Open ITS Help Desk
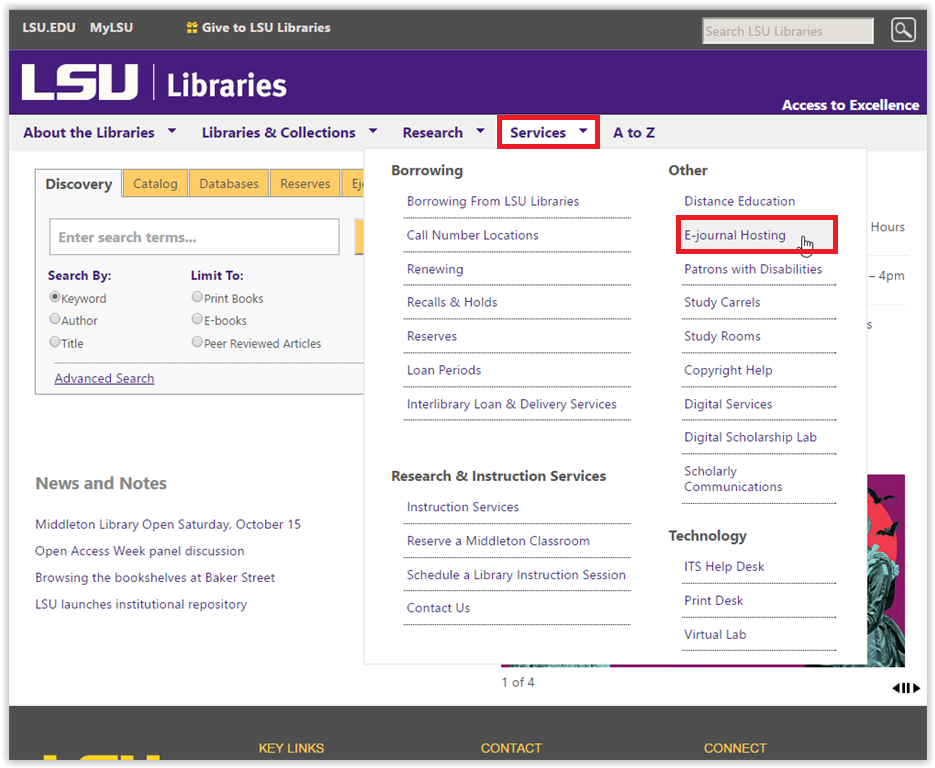Image resolution: width=935 pixels, height=768 pixels. point(724,566)
